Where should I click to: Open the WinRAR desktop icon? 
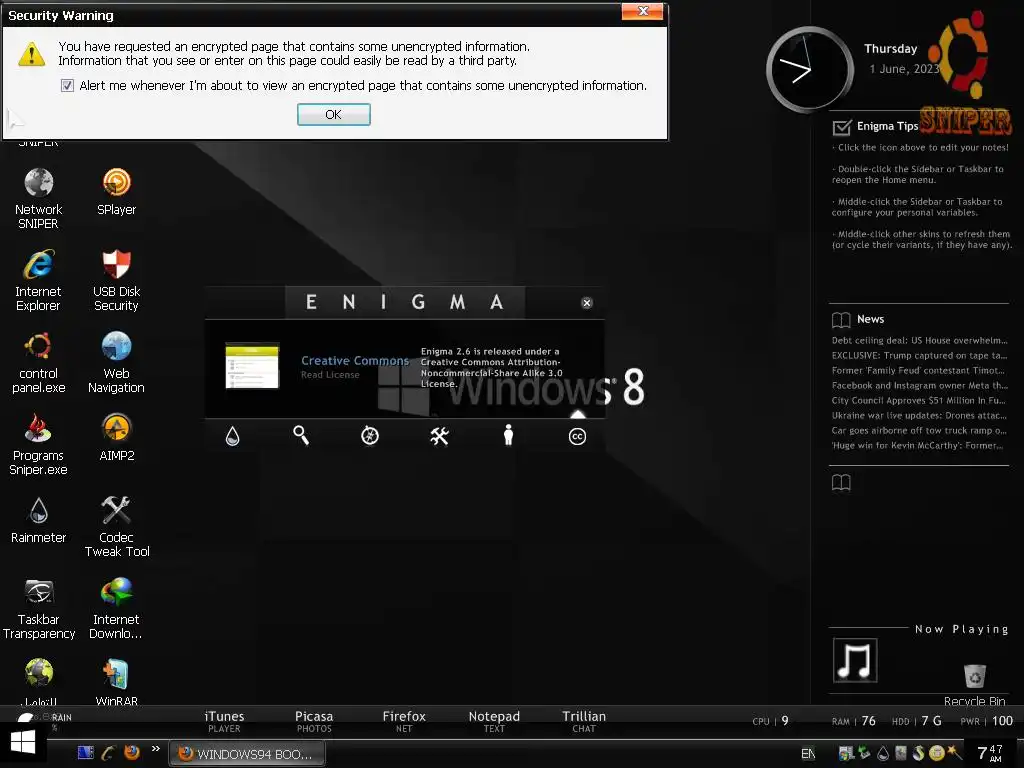(116, 682)
